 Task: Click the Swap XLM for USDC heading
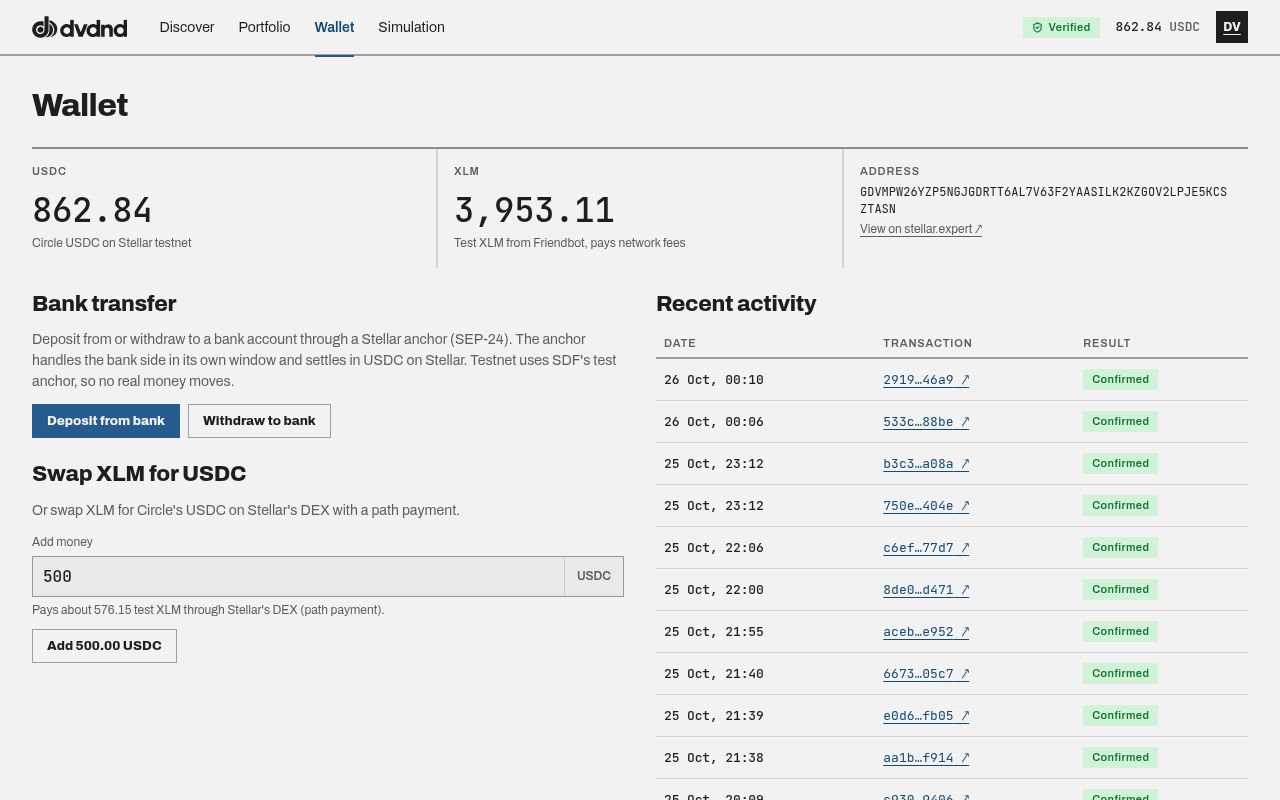click(x=139, y=473)
